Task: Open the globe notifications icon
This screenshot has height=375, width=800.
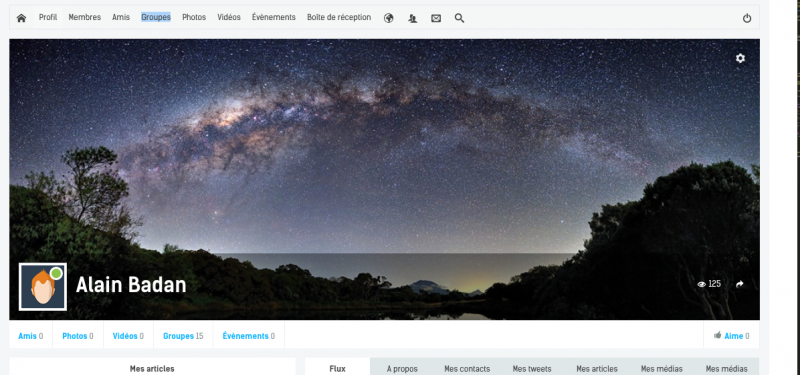Action: tap(389, 18)
